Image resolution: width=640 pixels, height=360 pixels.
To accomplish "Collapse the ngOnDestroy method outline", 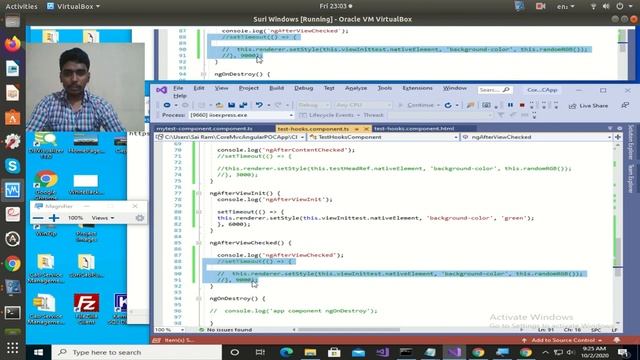I will pyautogui.click(x=198, y=298).
